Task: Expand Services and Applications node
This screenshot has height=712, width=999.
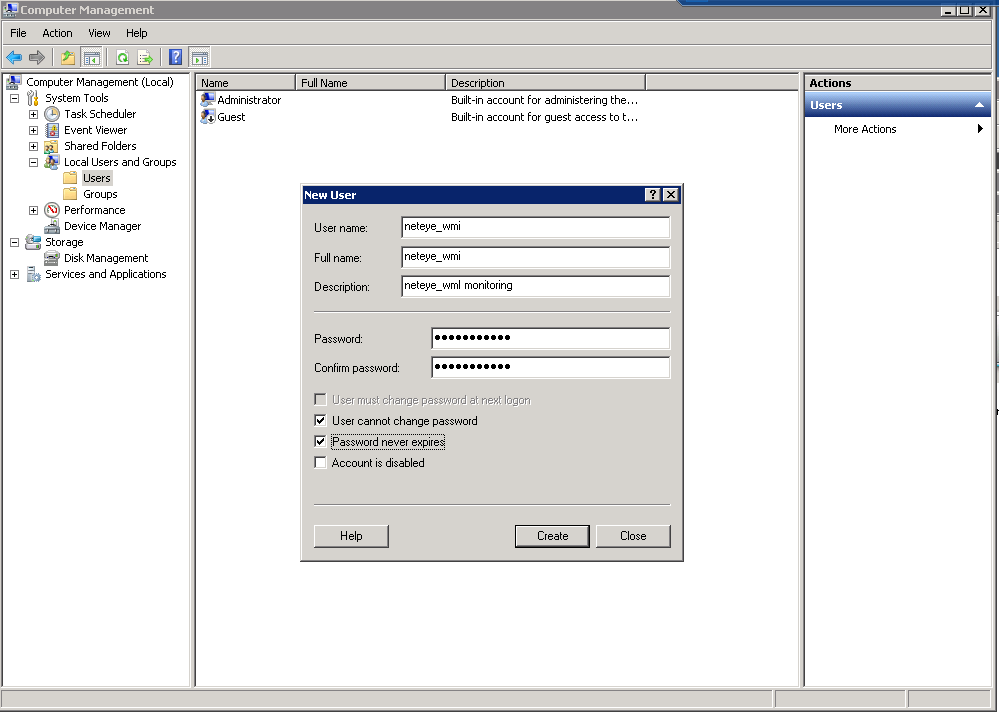Action: pos(15,274)
